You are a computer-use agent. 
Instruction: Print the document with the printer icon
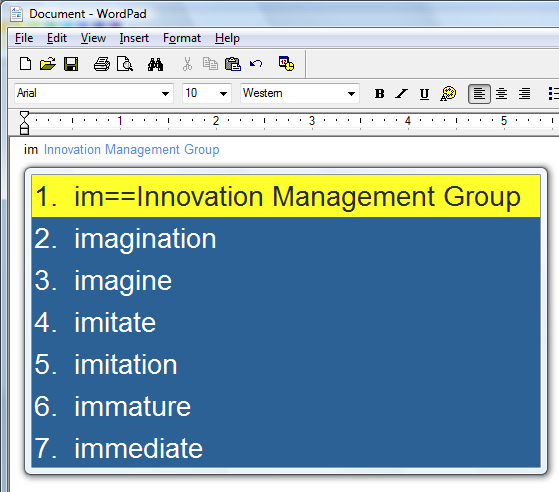pyautogui.click(x=102, y=64)
